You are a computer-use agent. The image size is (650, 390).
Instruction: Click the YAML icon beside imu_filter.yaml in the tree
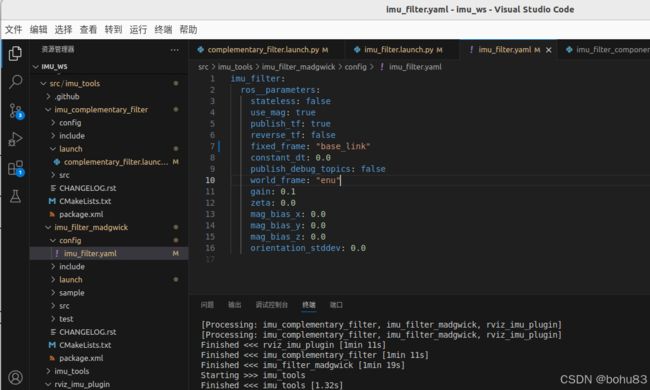(x=57, y=253)
